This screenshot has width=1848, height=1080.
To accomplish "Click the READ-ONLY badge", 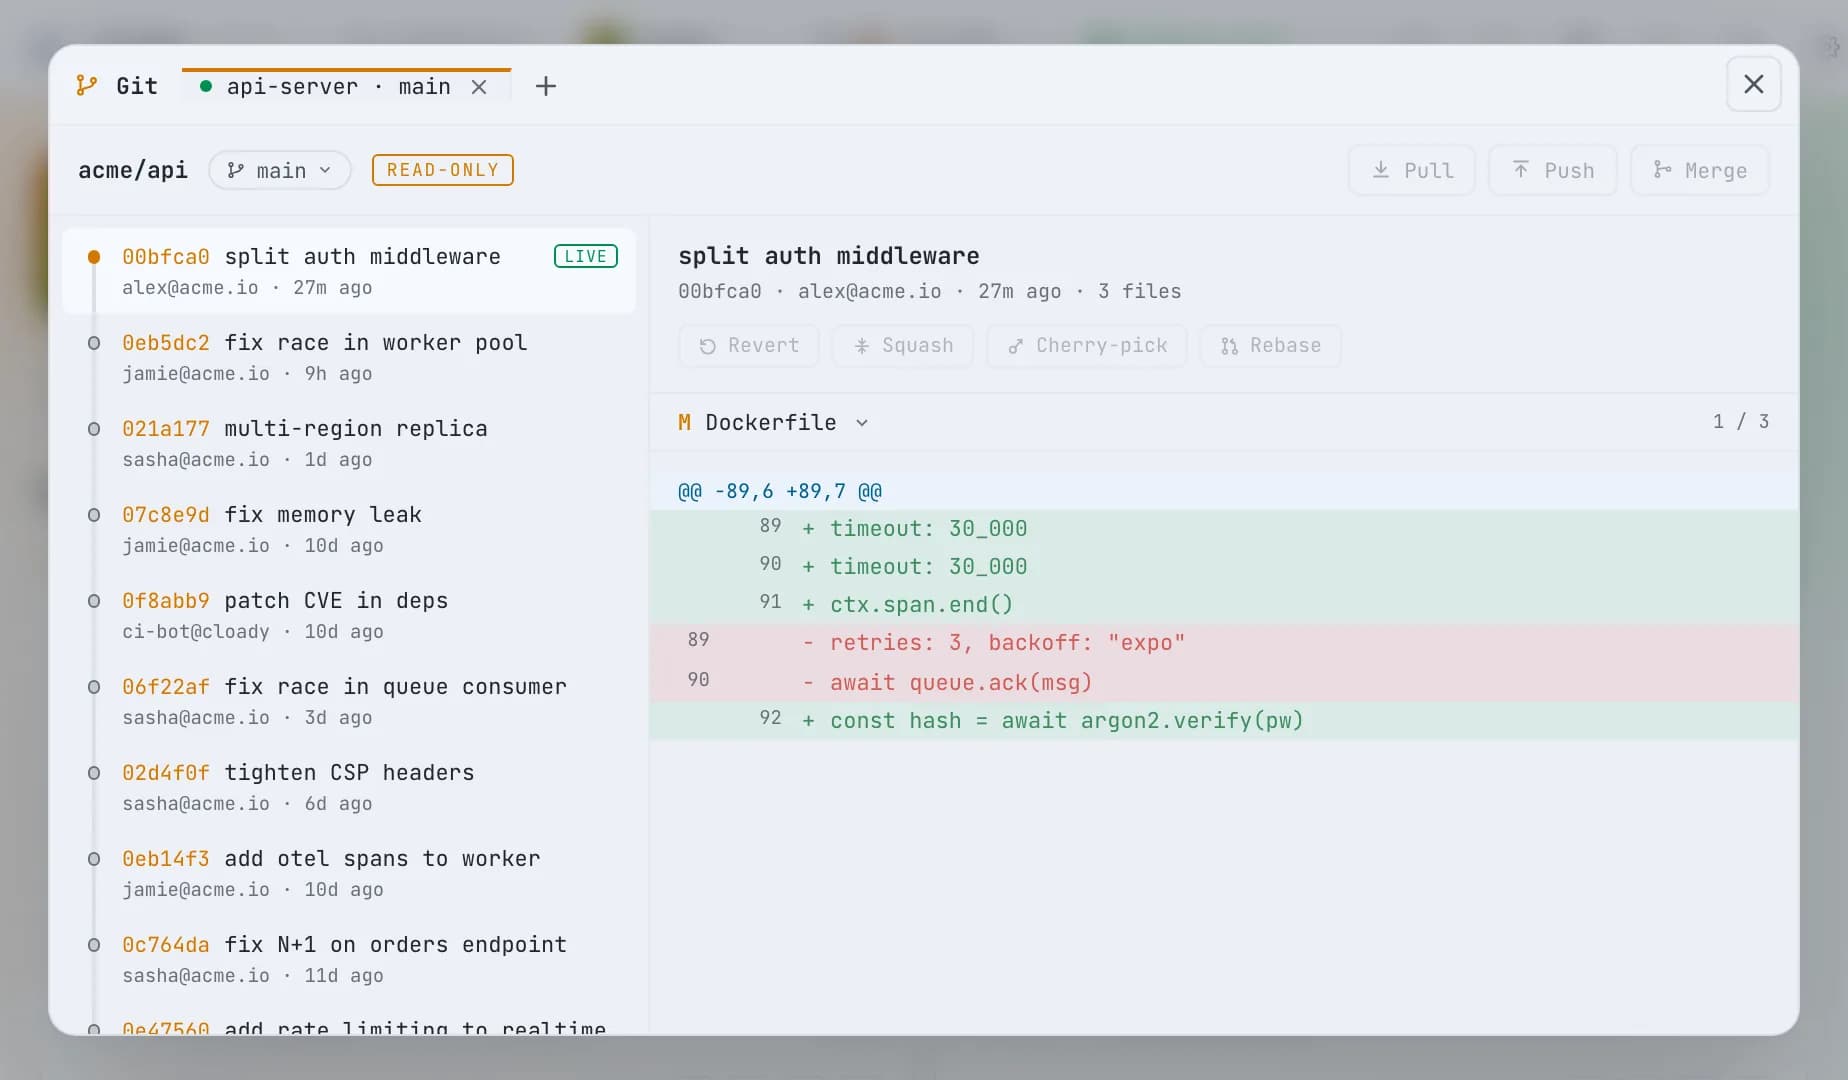I will (442, 170).
